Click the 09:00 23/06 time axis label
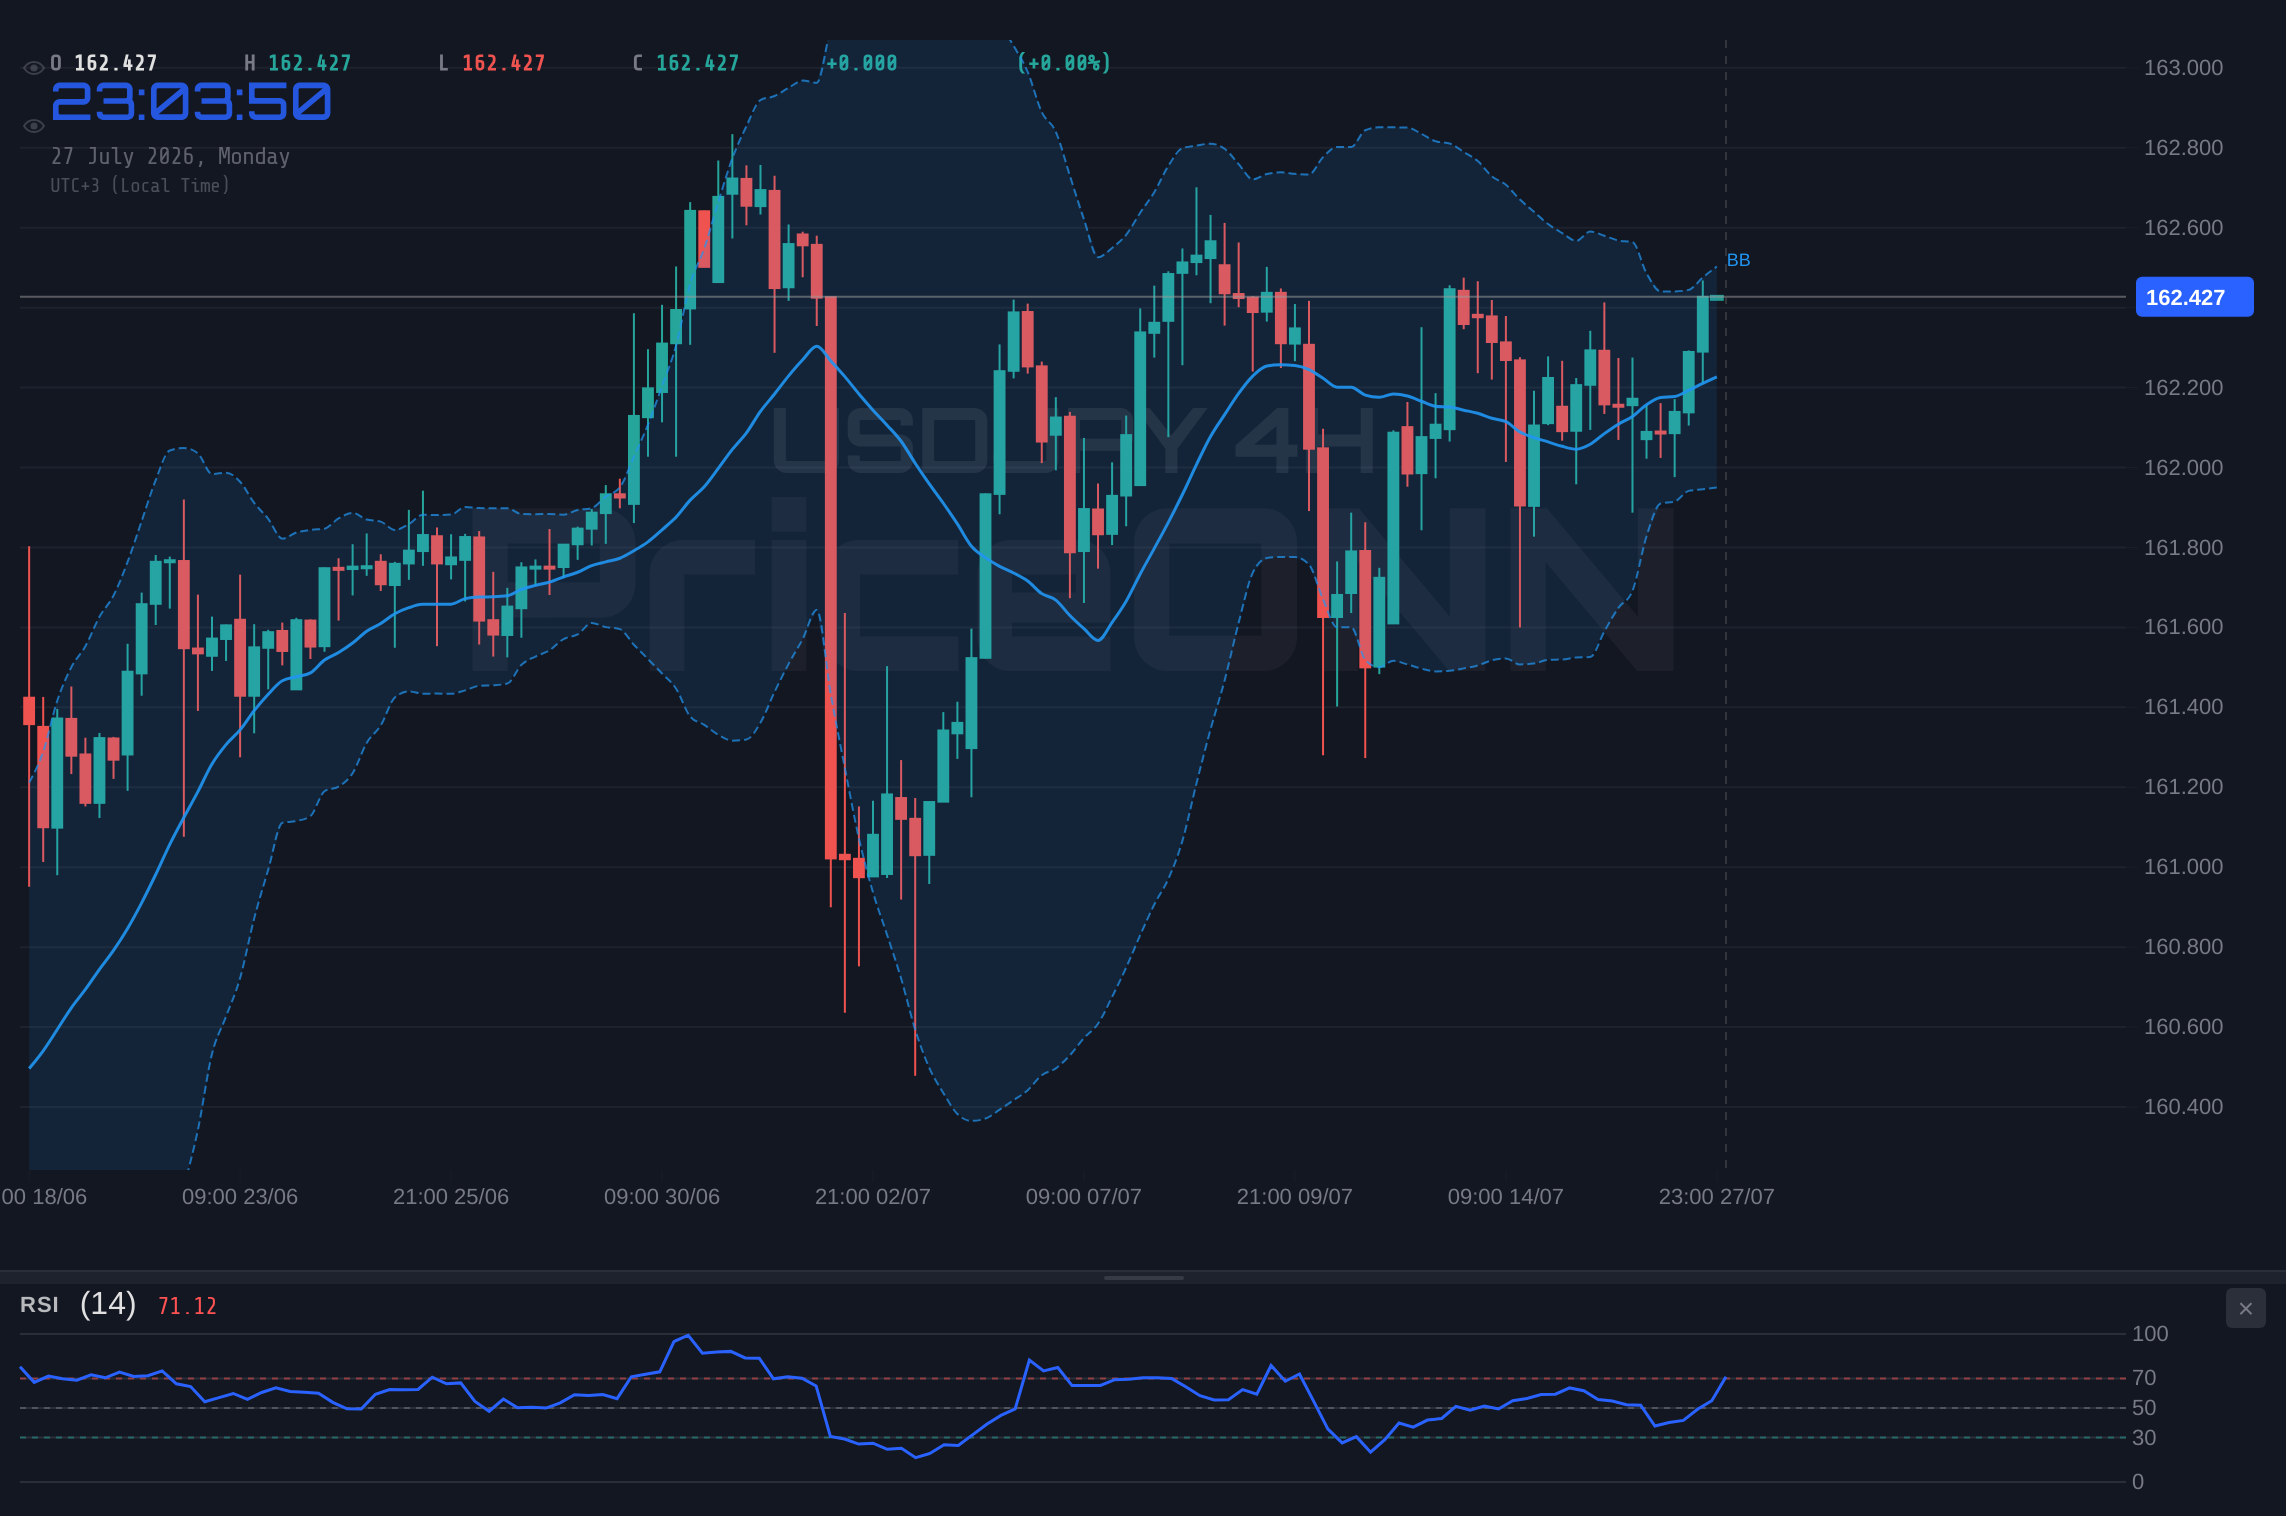The image size is (2286, 1516). tap(240, 1197)
